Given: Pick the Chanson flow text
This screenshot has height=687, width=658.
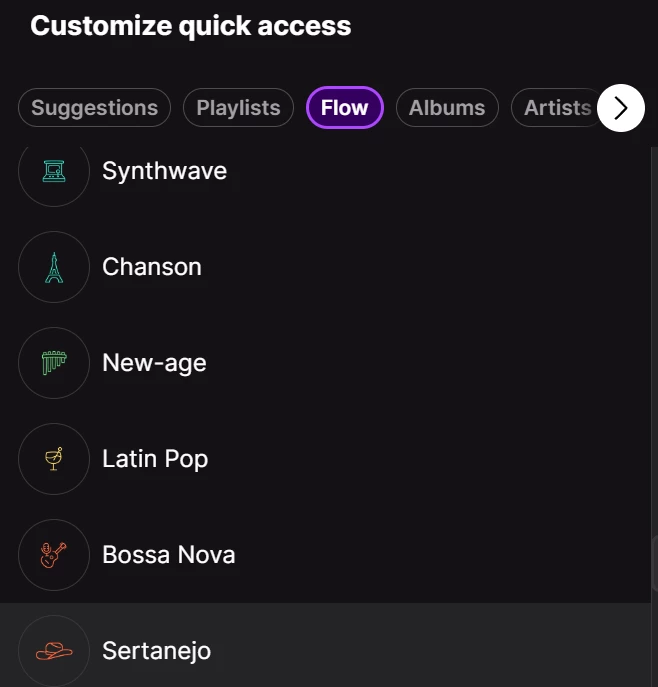Looking at the screenshot, I should tap(152, 267).
